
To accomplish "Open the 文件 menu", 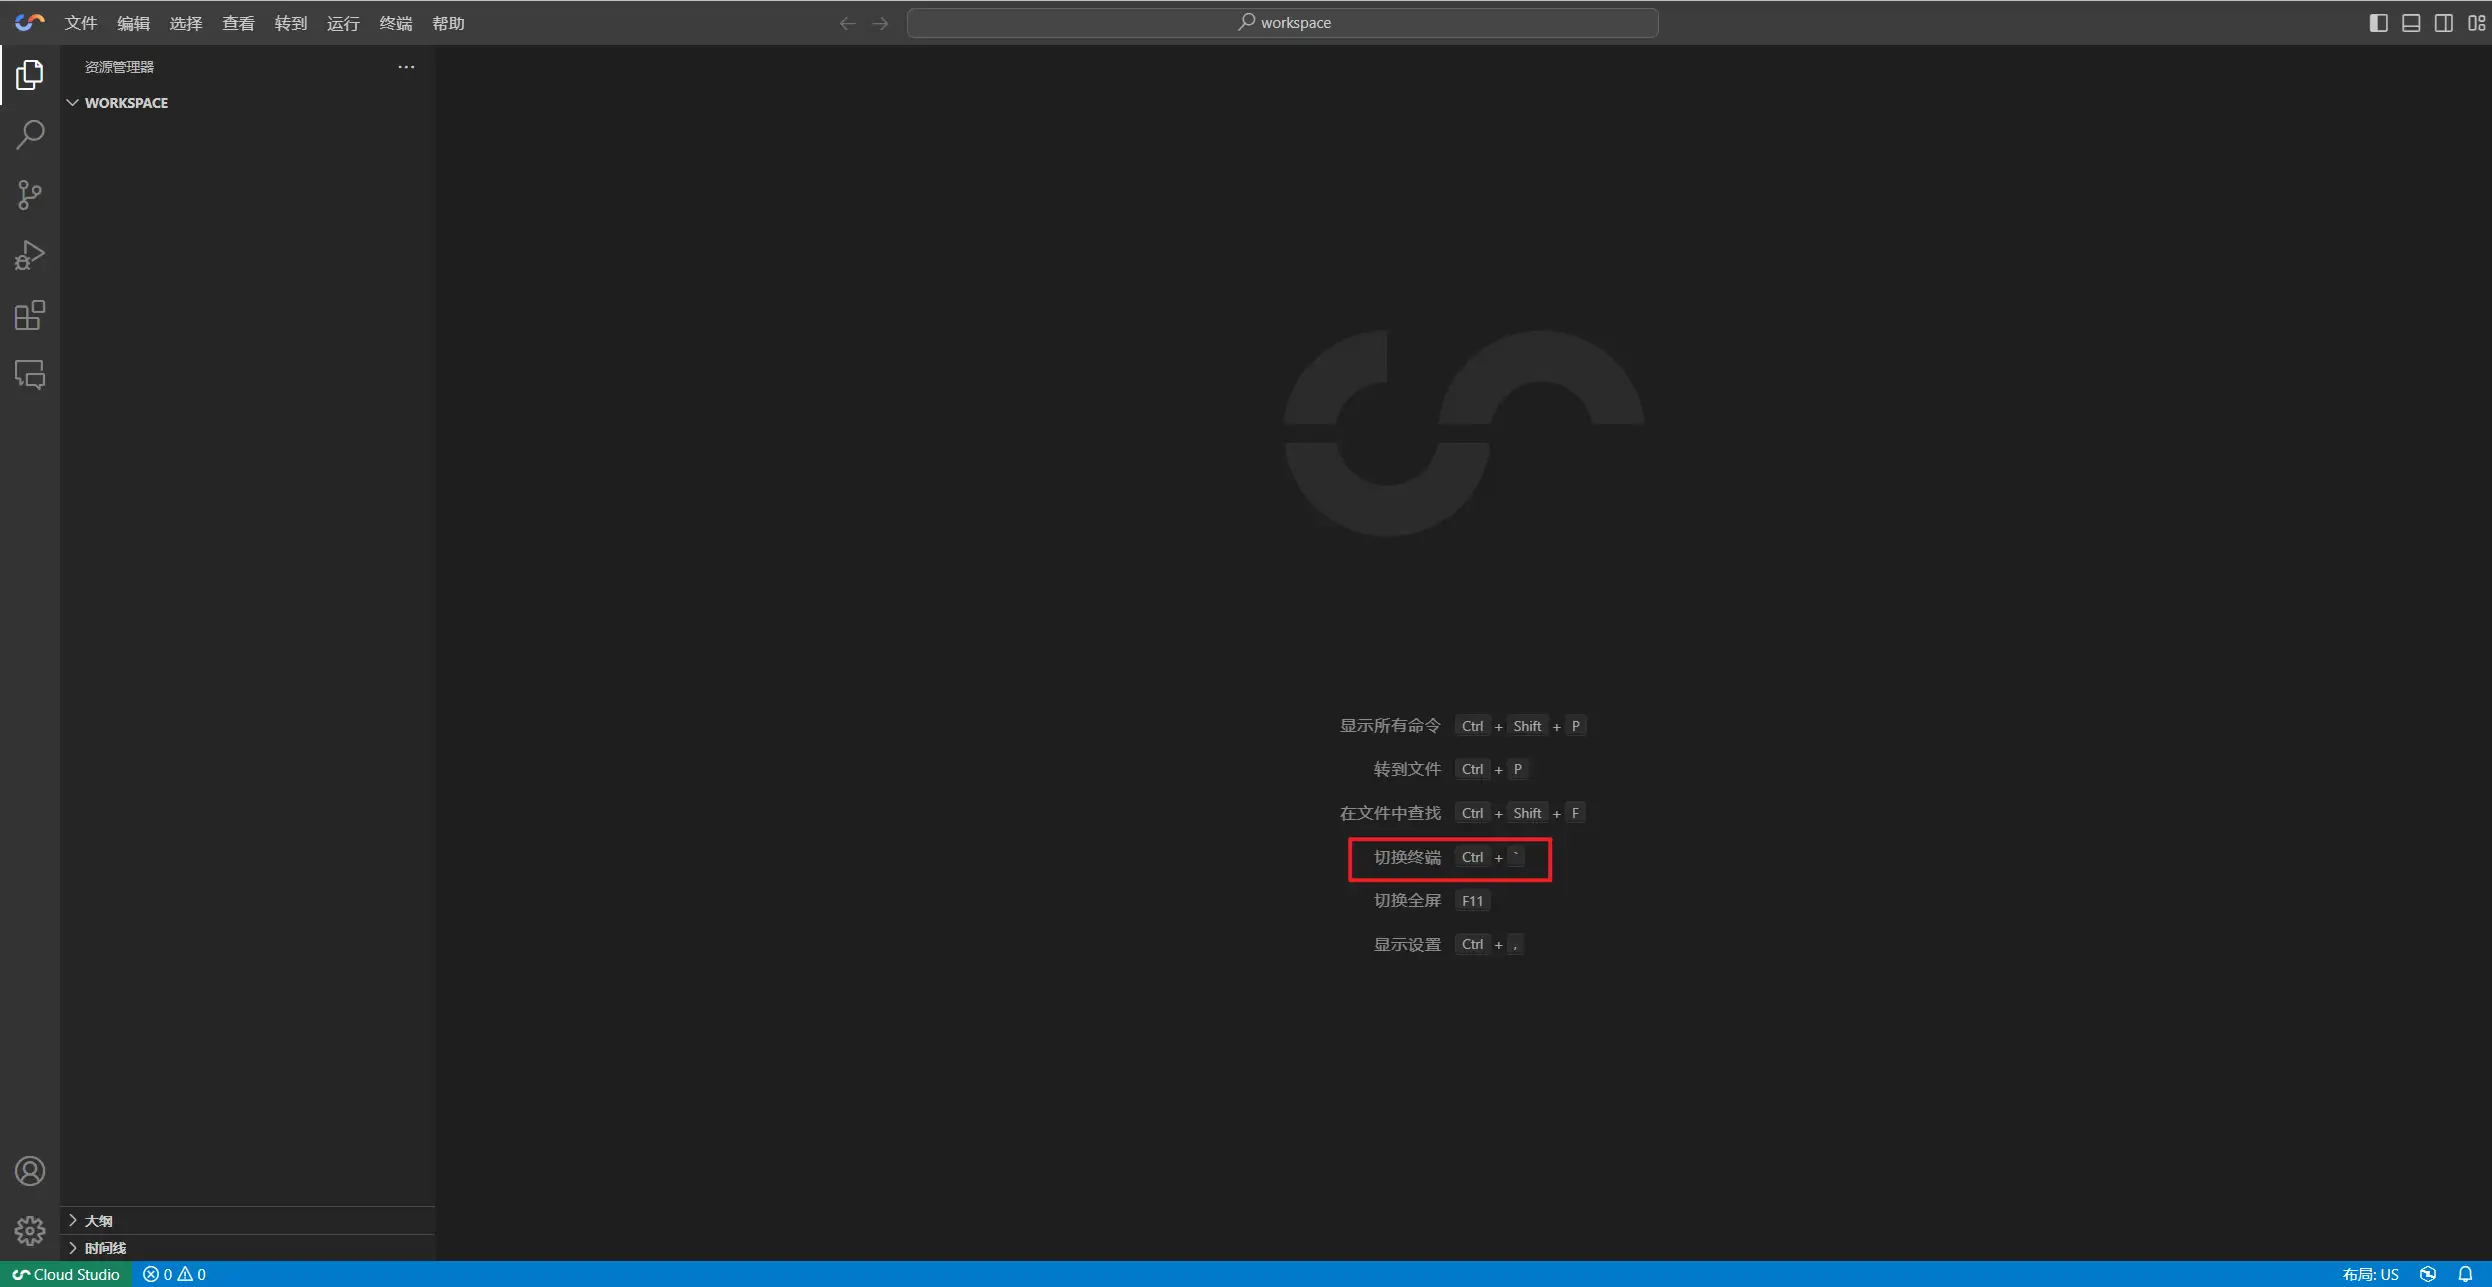I will (80, 23).
